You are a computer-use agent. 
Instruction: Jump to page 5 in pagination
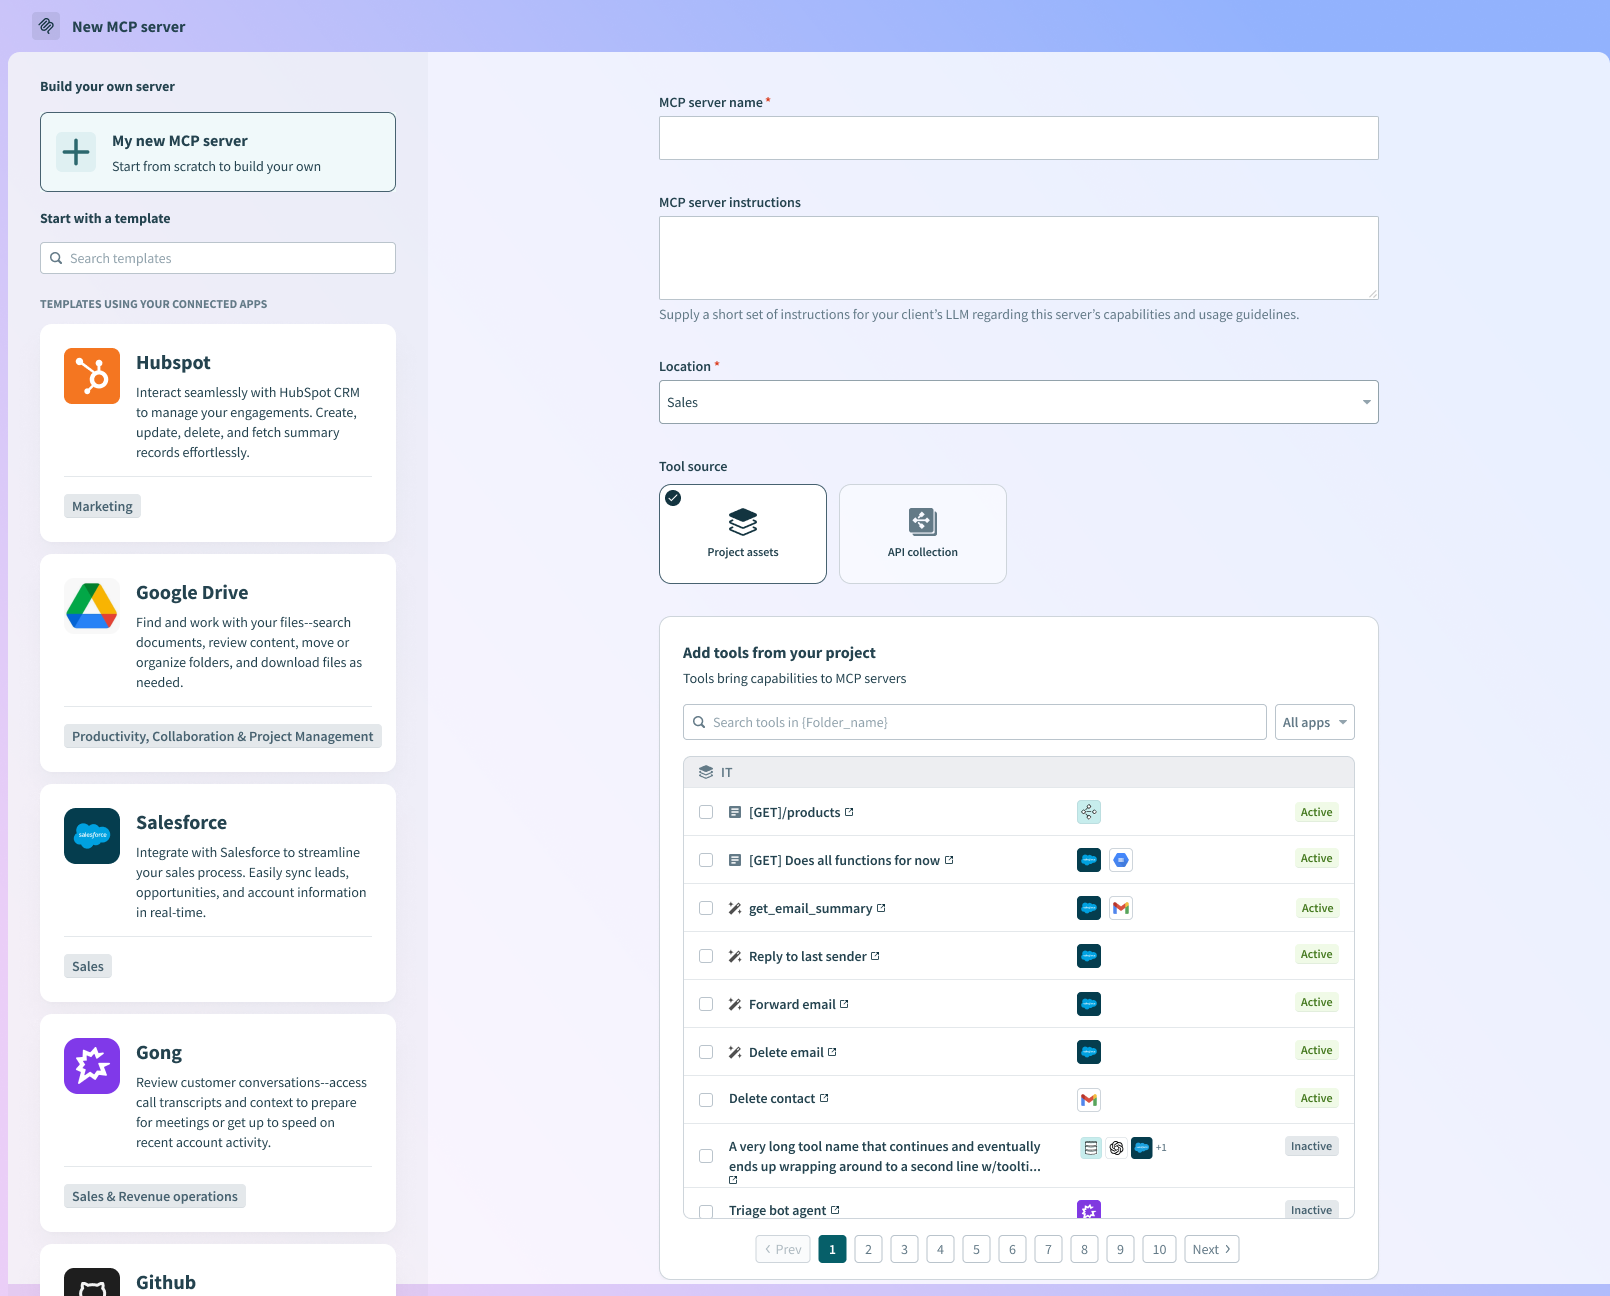[x=976, y=1249]
